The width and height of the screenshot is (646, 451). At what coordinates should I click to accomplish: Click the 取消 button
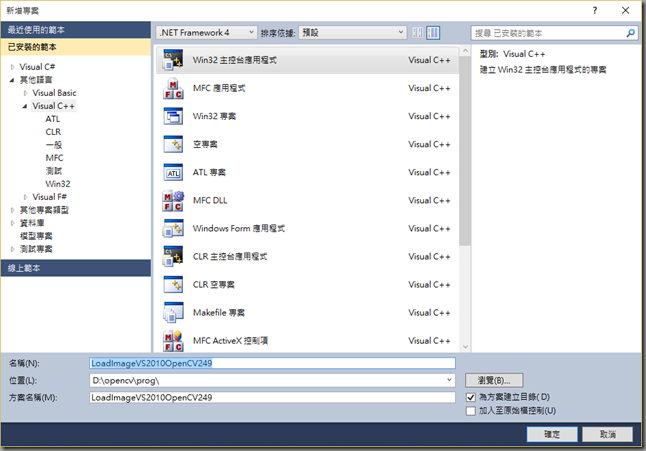click(x=608, y=434)
